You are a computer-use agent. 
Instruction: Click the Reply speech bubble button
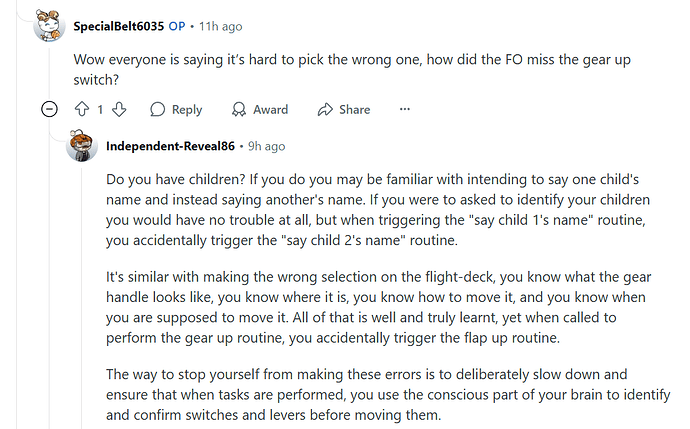[x=176, y=109]
